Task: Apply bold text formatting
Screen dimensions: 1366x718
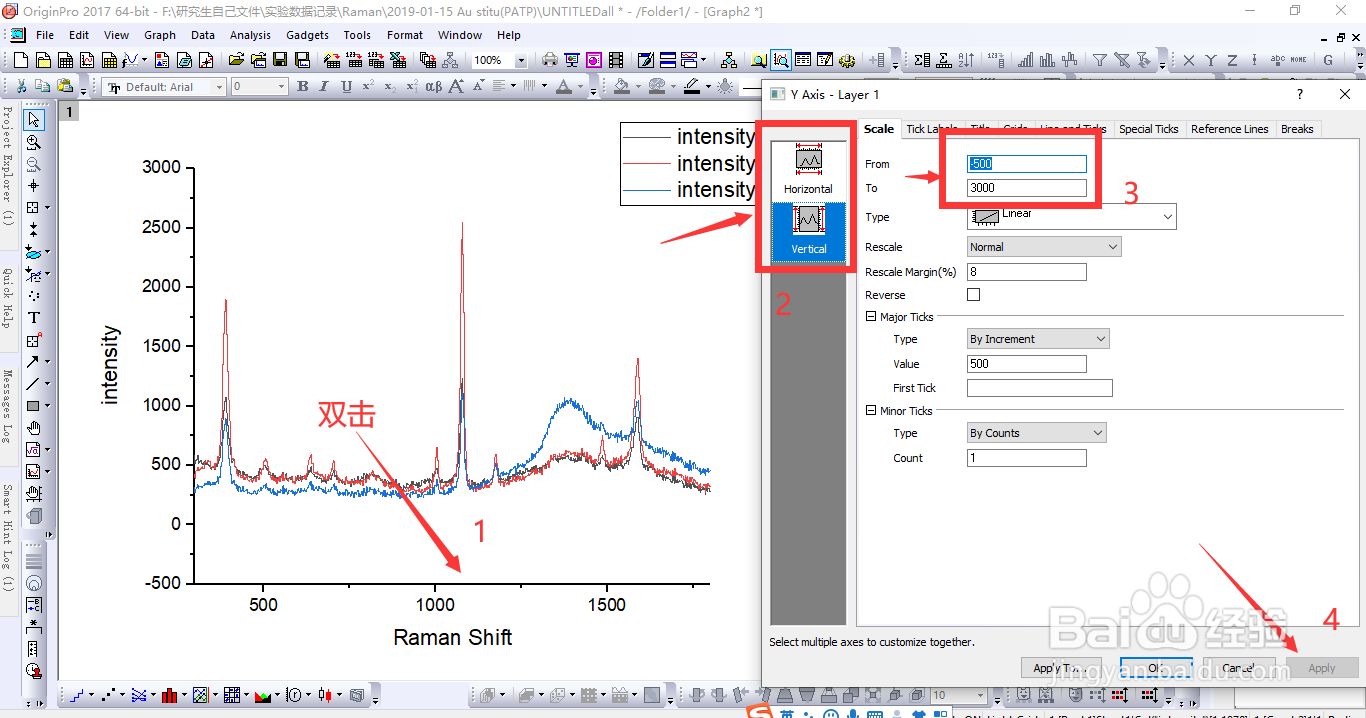Action: (x=303, y=87)
